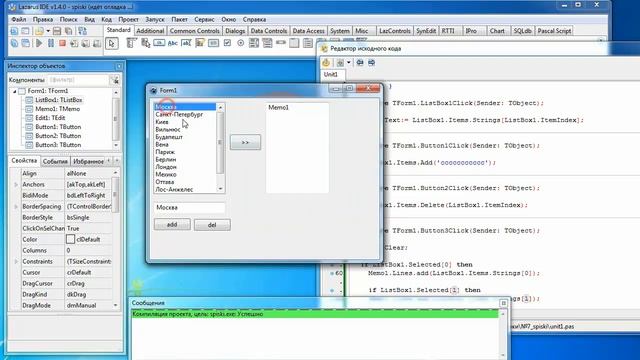Viewport: 640px width, 360px height.
Task: Expand the Constraints property
Action: coord(16,261)
